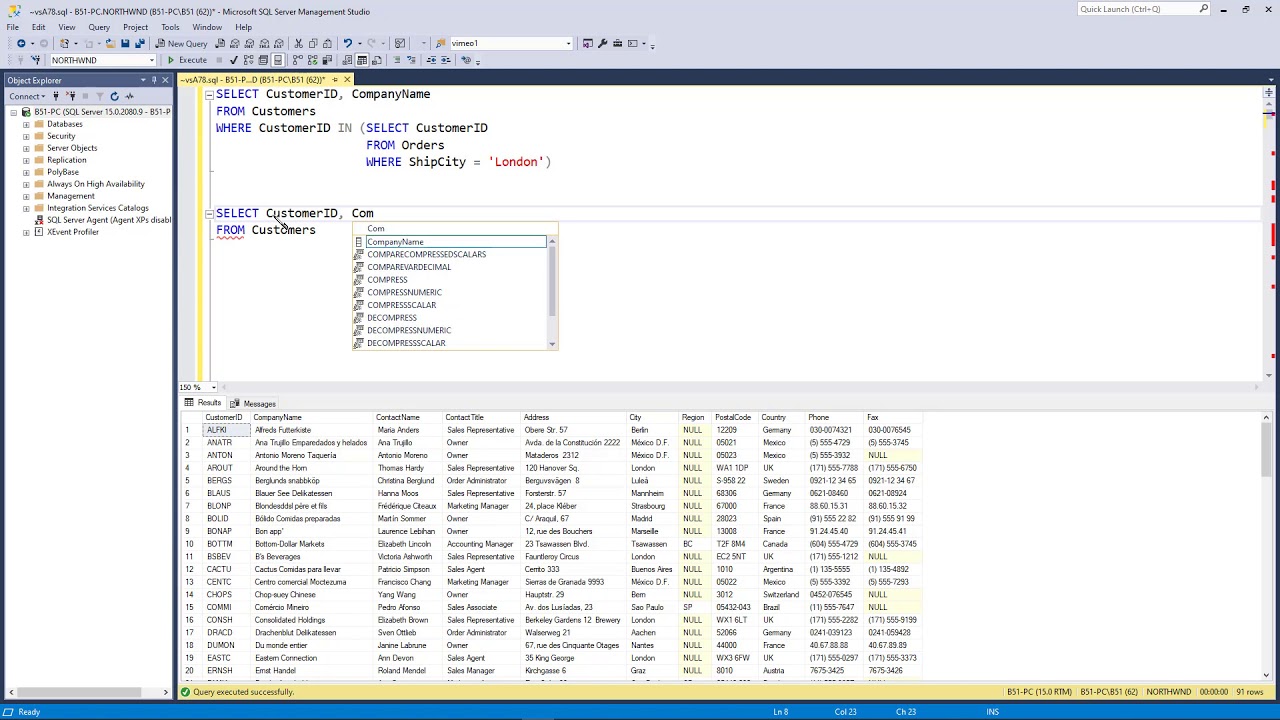1280x720 pixels.
Task: Expand the Security folder node
Action: (x=26, y=136)
